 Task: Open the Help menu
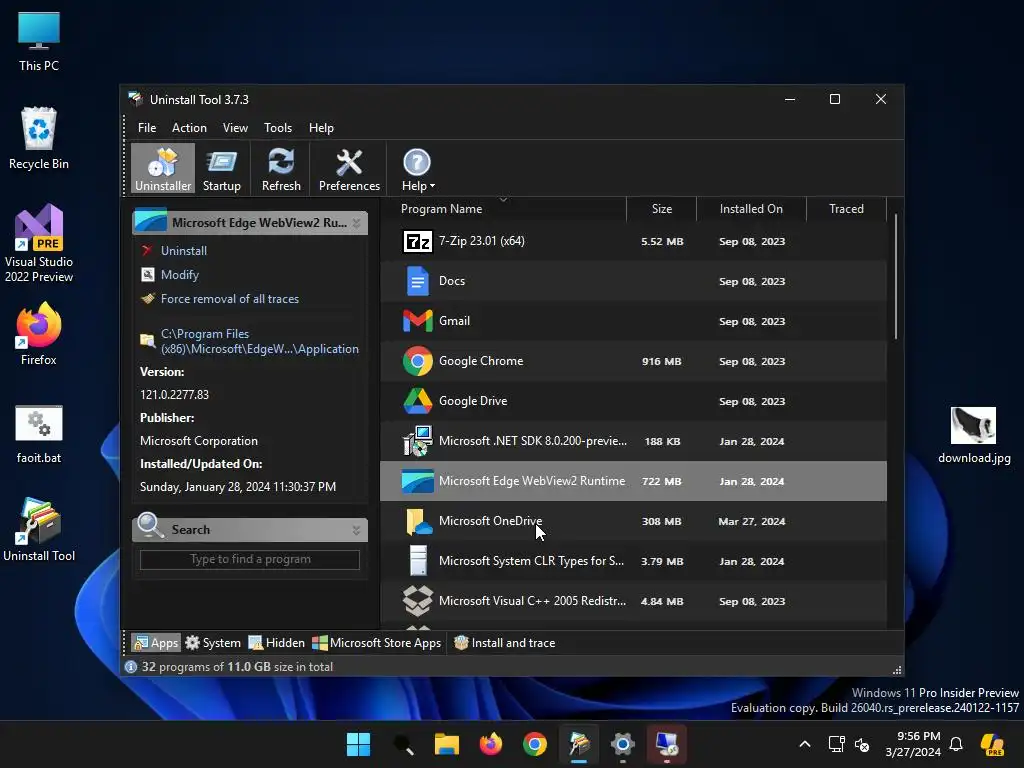coord(321,128)
